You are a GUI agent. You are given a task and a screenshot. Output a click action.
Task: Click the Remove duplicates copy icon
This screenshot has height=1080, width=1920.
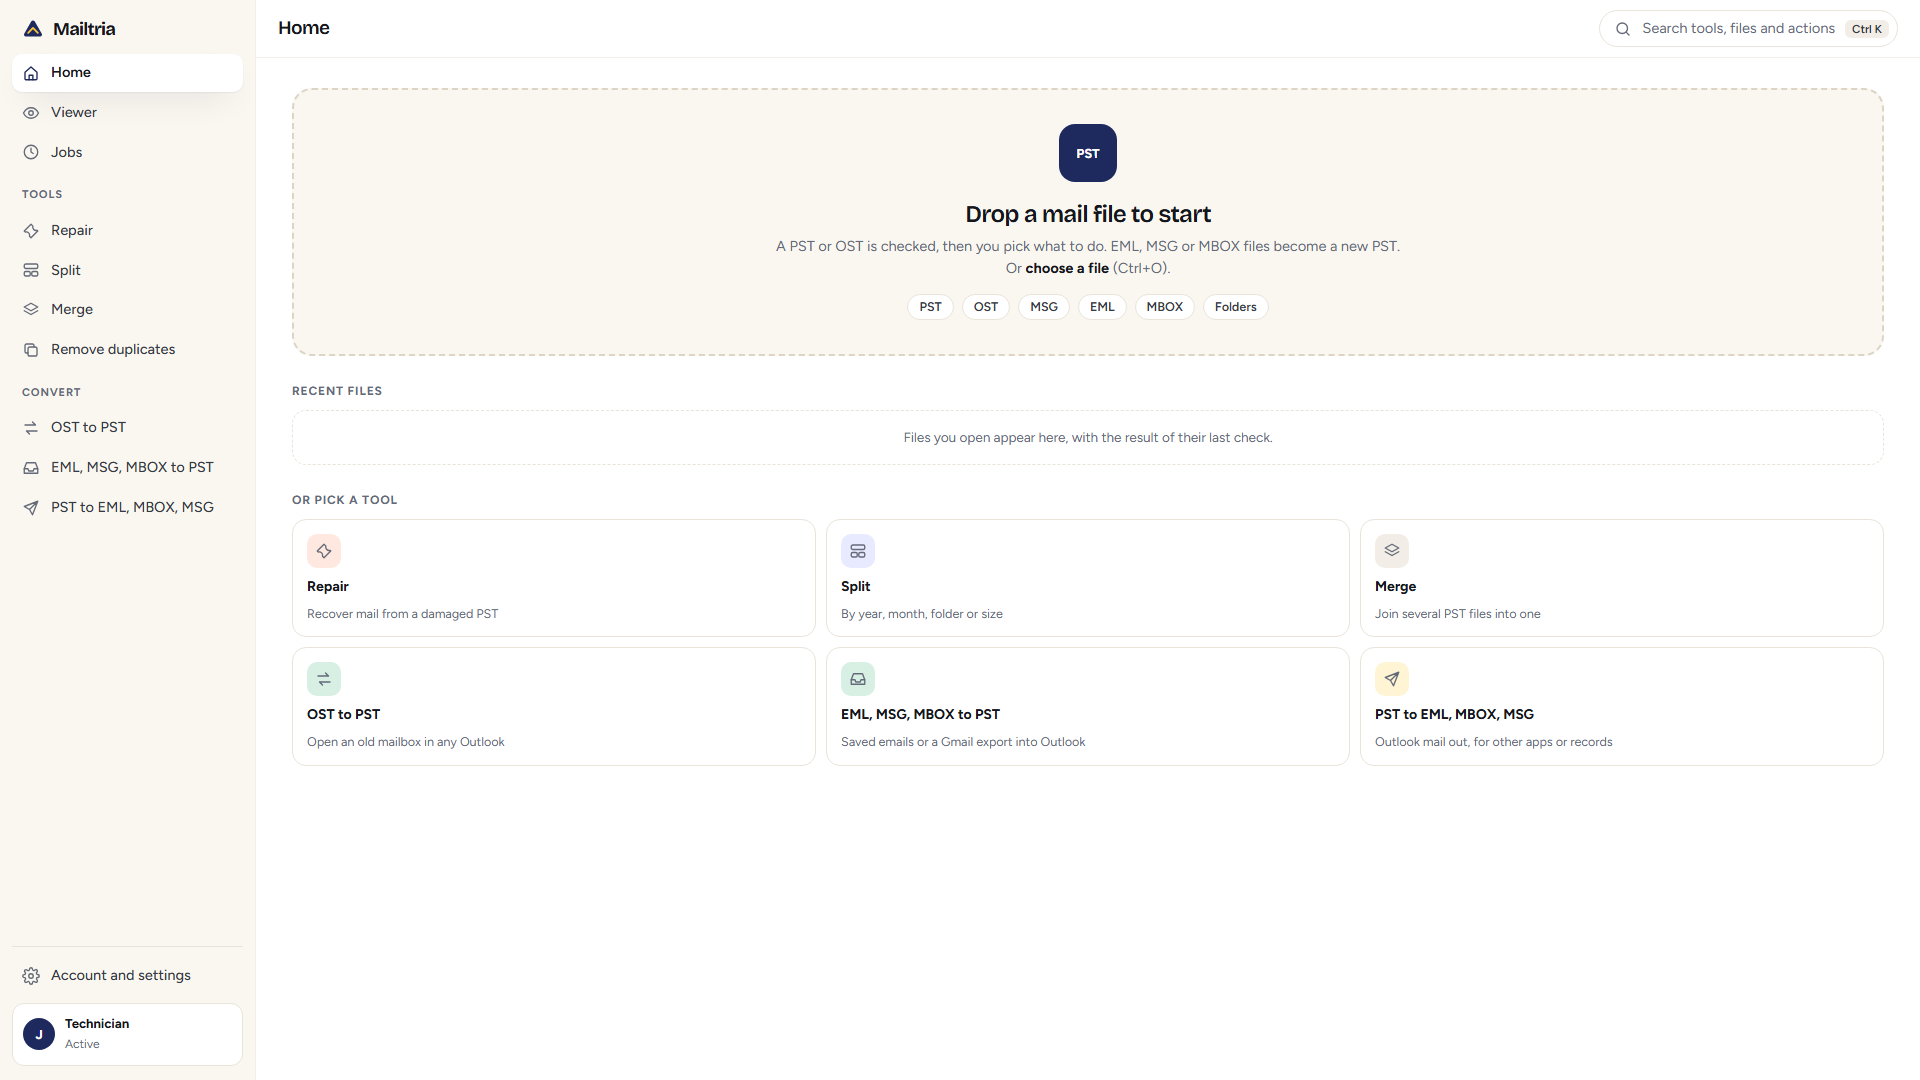click(31, 350)
